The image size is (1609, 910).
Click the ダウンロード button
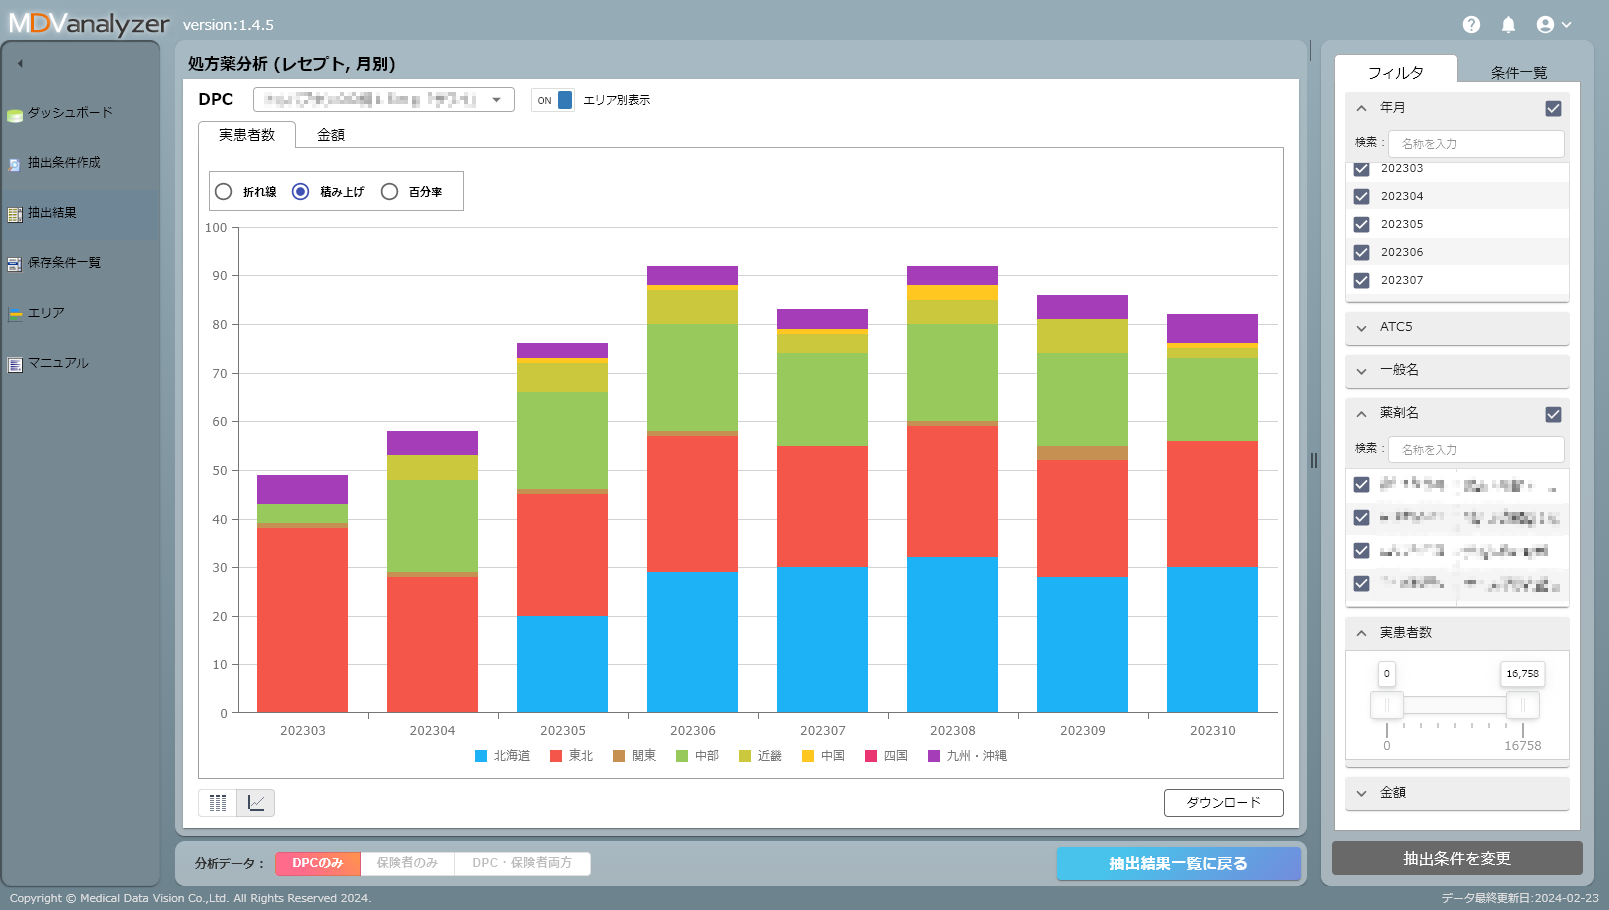click(x=1223, y=803)
